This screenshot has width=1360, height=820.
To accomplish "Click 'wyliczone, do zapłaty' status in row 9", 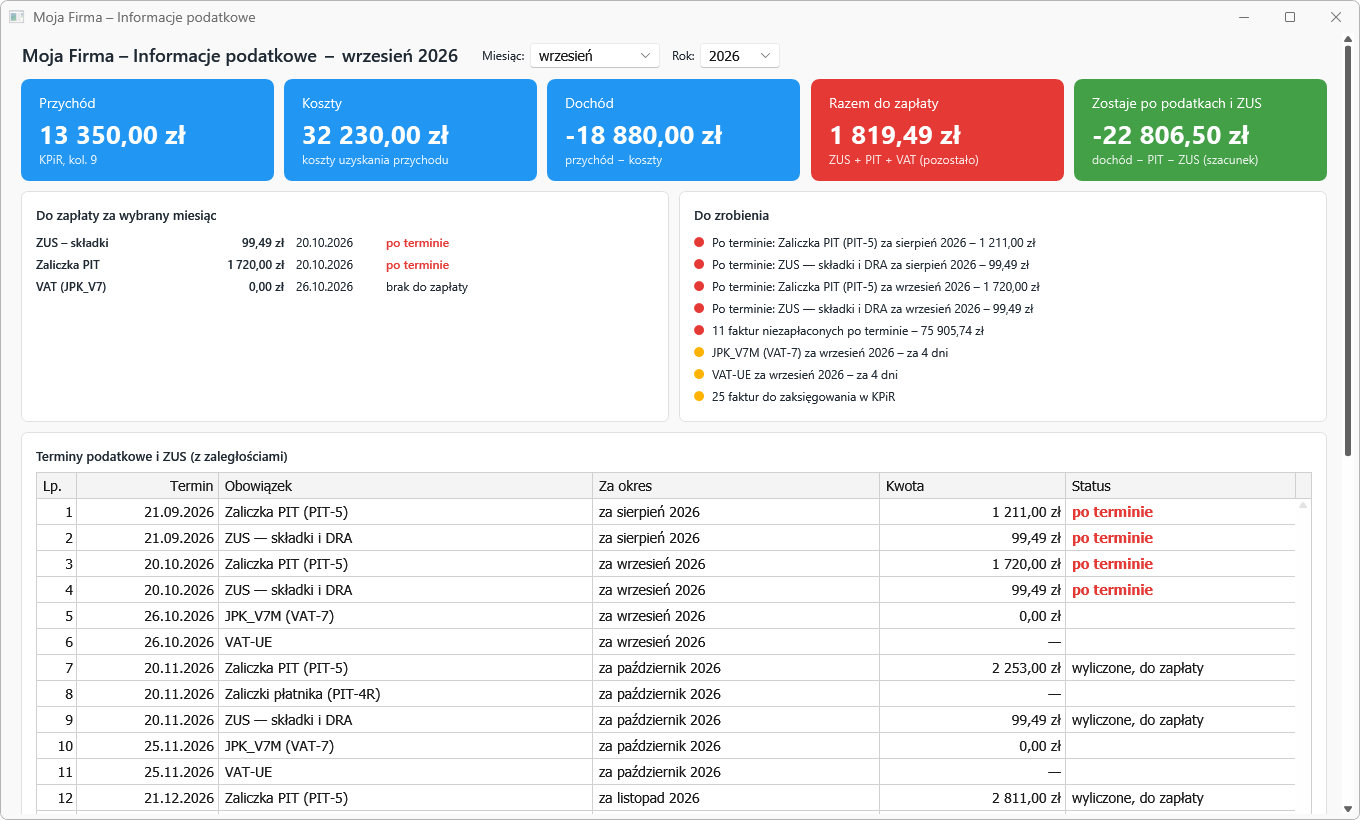I will tap(1138, 720).
